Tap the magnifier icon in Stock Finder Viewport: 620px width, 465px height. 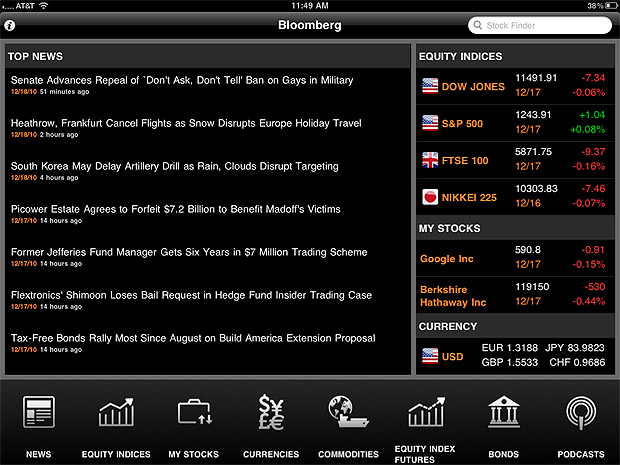pyautogui.click(x=478, y=25)
